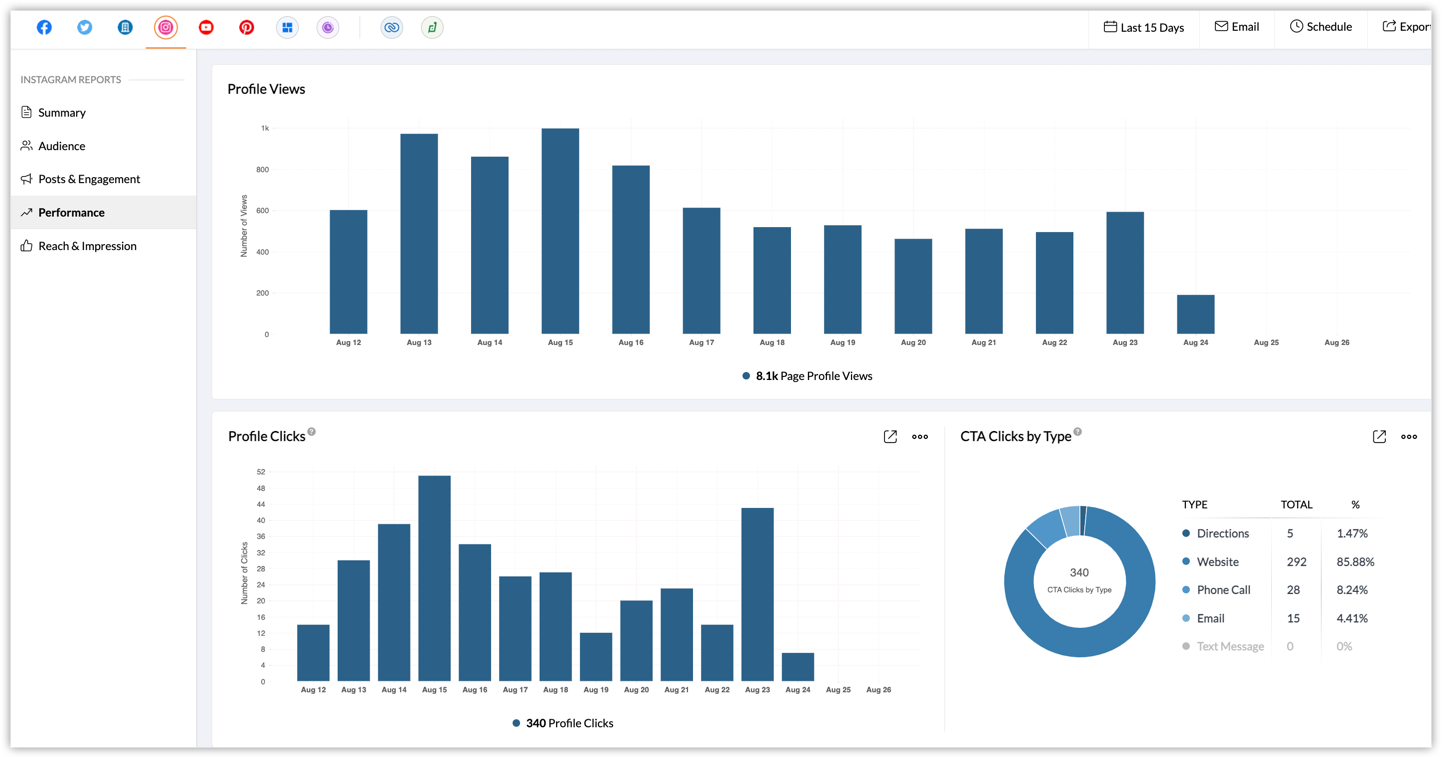The height and width of the screenshot is (758, 1442).
Task: Click the "TYPE" column header
Action: click(1194, 505)
